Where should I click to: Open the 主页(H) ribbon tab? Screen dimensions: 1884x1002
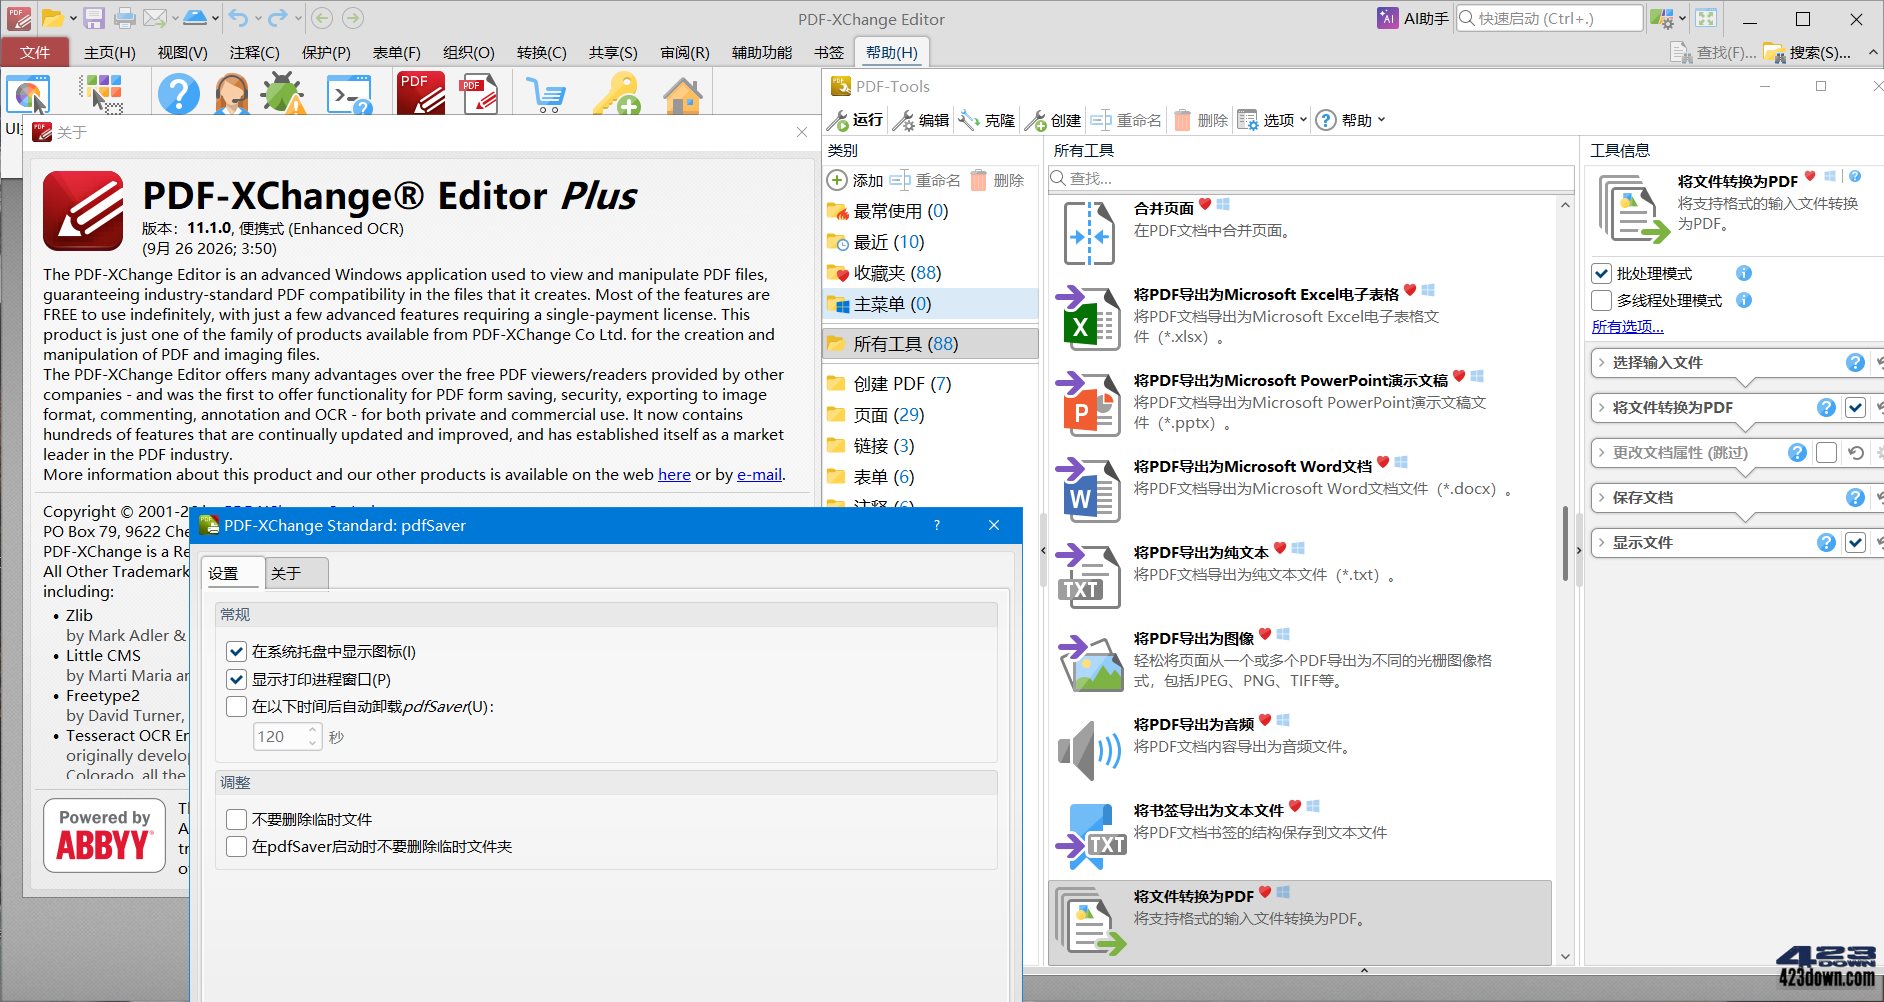click(110, 52)
